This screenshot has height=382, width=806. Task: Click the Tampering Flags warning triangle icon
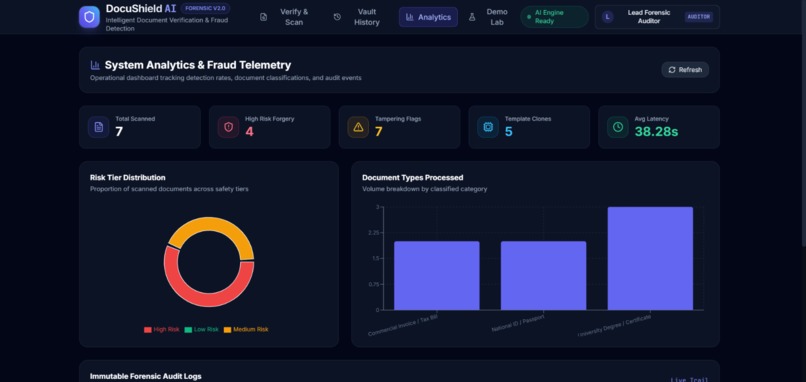point(358,127)
